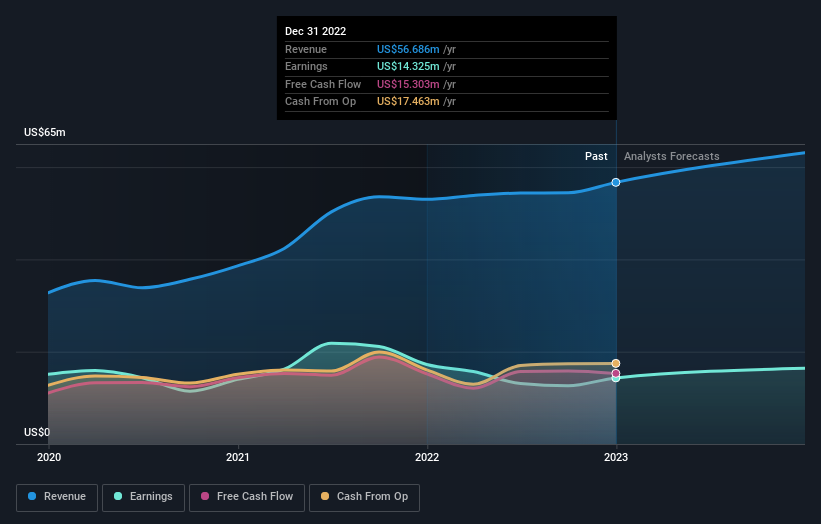
Task: Click the orange Cash From Op data point
Action: (x=616, y=363)
